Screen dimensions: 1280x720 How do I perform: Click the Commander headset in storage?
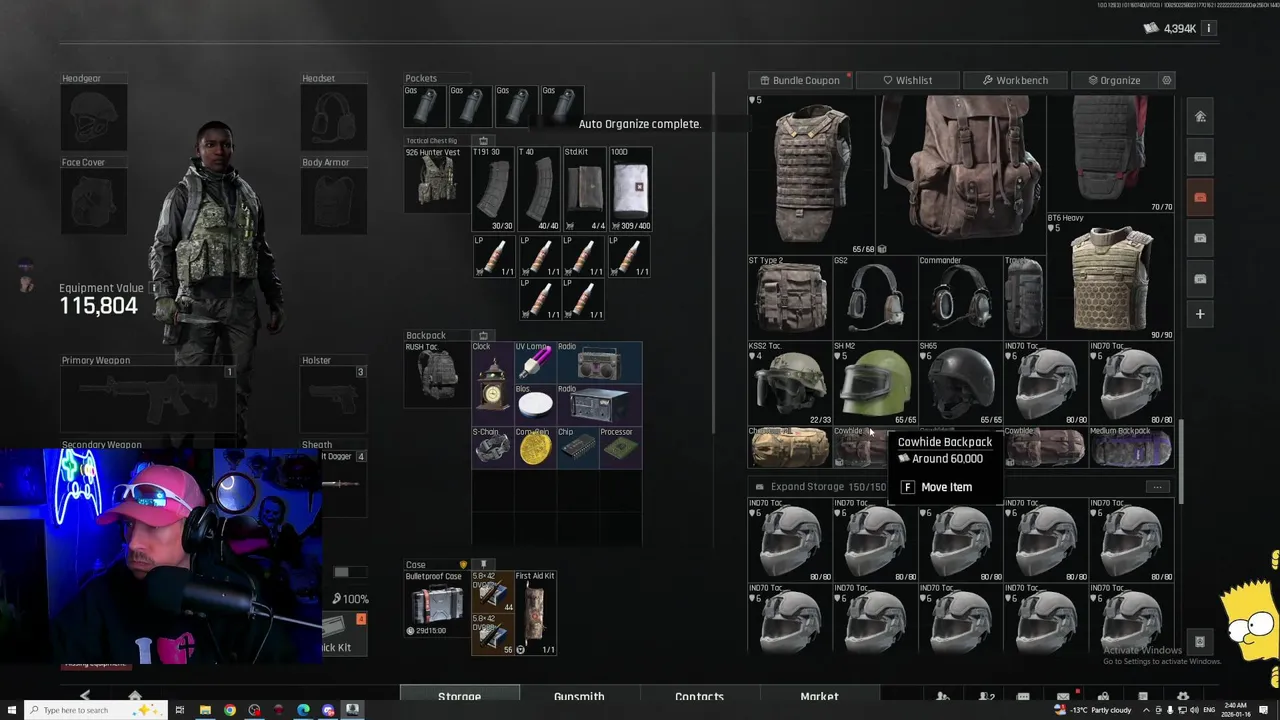click(960, 297)
